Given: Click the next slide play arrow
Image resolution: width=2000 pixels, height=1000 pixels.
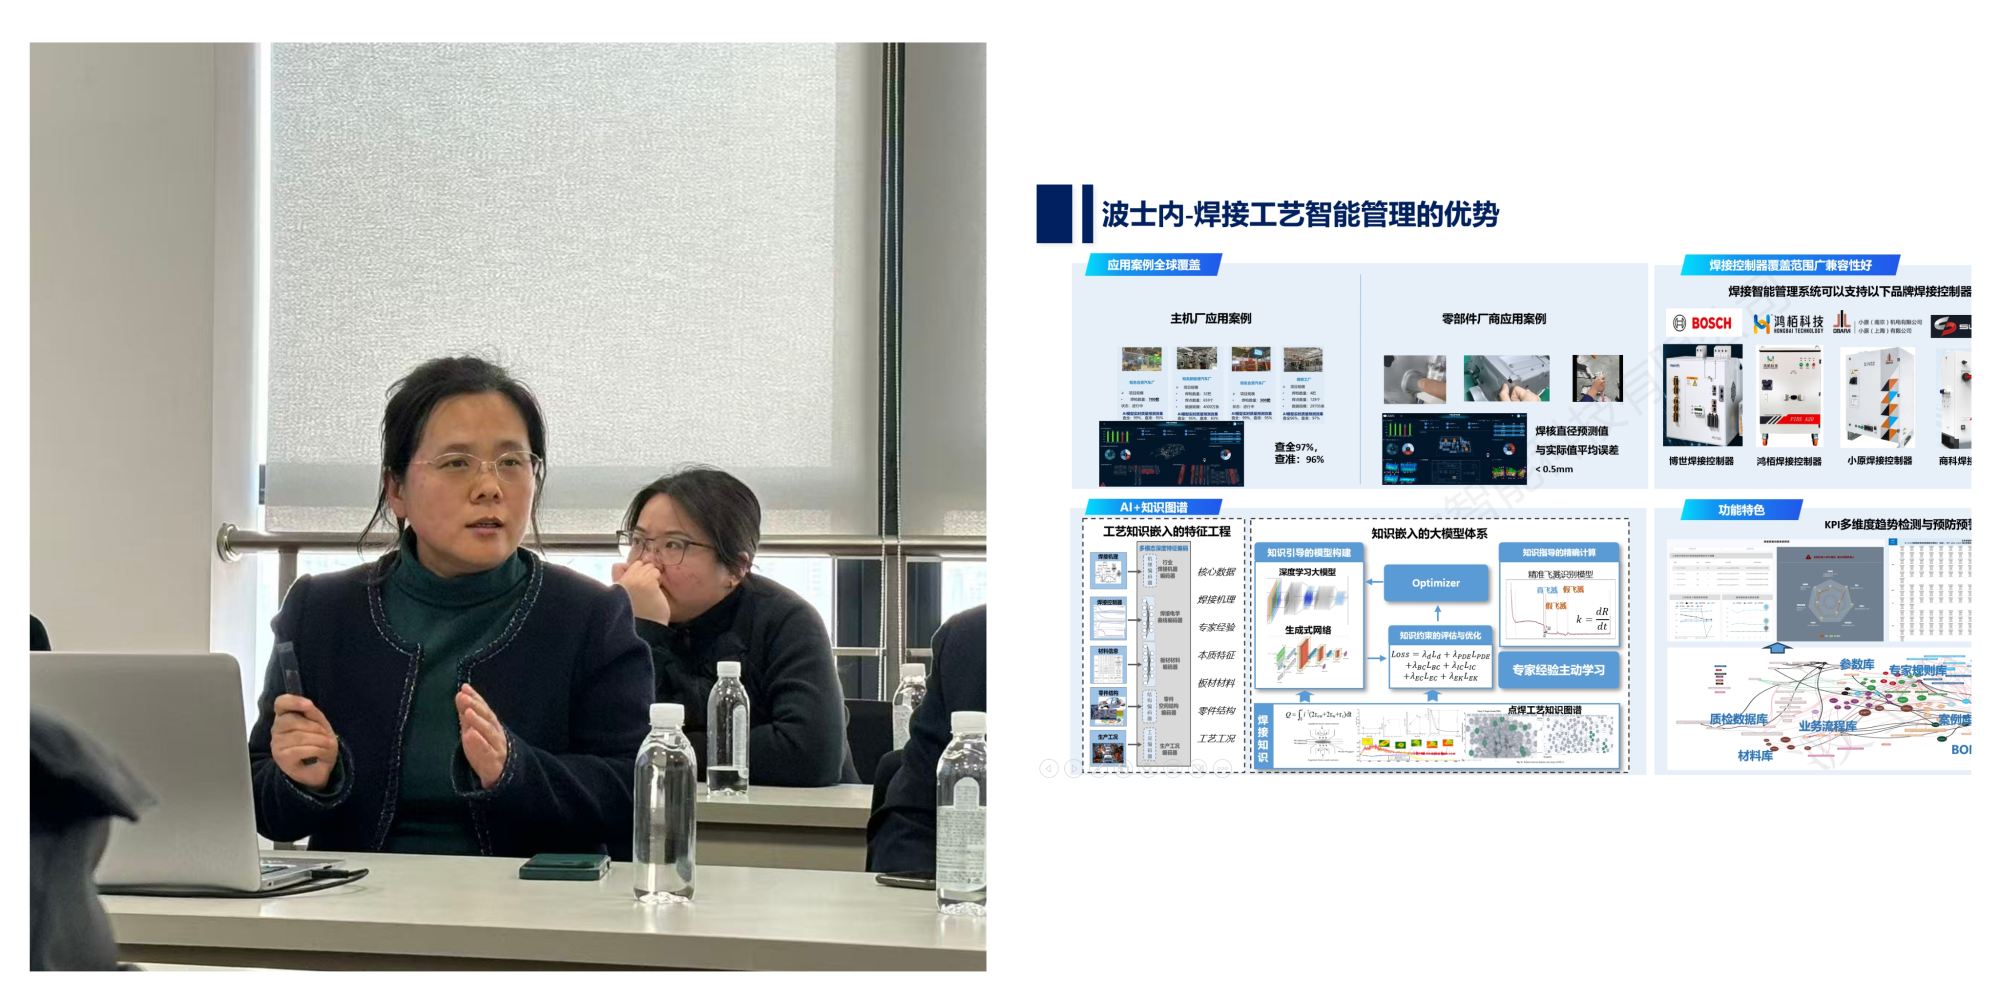Looking at the screenshot, I should [x=1073, y=768].
